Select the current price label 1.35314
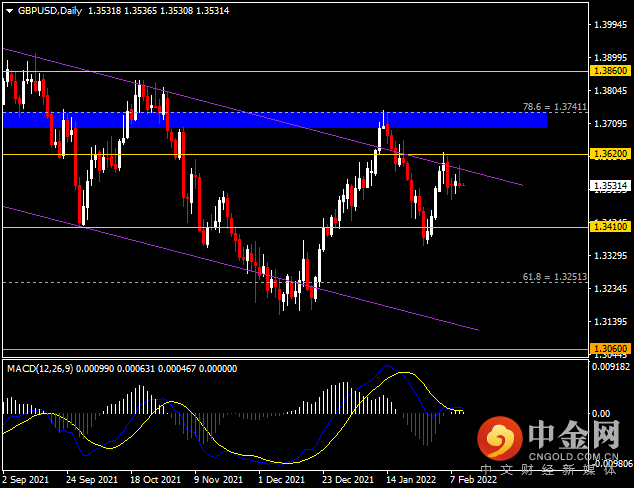634x488 pixels. [x=610, y=186]
